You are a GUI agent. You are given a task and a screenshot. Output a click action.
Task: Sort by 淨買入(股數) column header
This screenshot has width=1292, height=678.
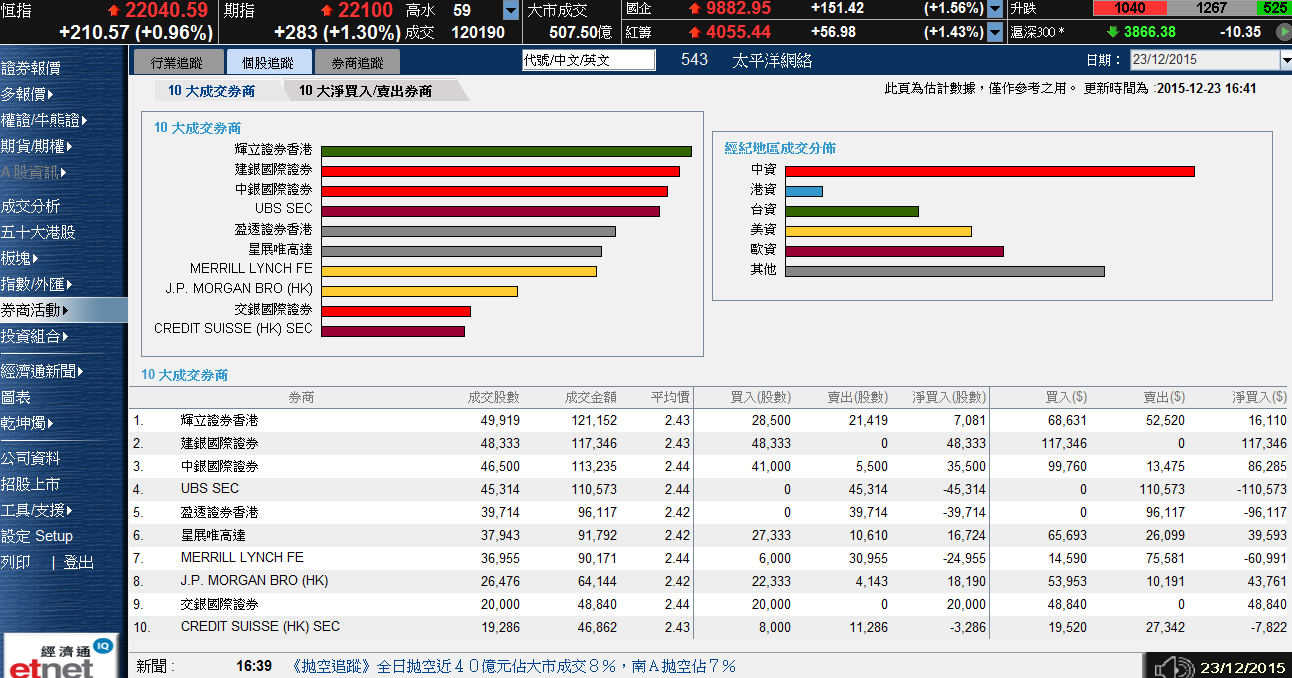(949, 397)
